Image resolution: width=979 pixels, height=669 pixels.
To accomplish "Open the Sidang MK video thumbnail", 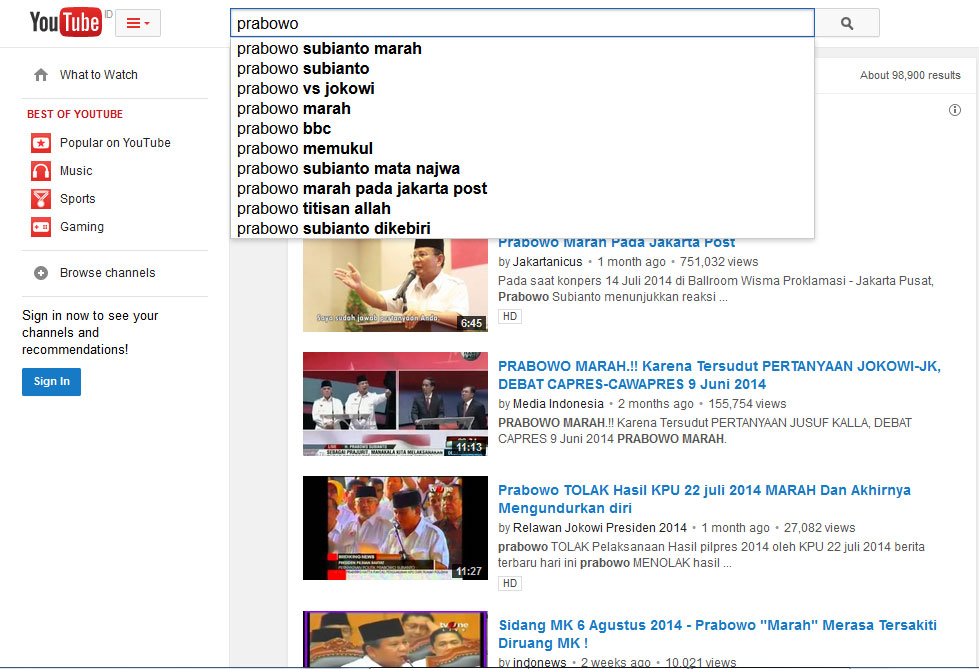I will (395, 639).
